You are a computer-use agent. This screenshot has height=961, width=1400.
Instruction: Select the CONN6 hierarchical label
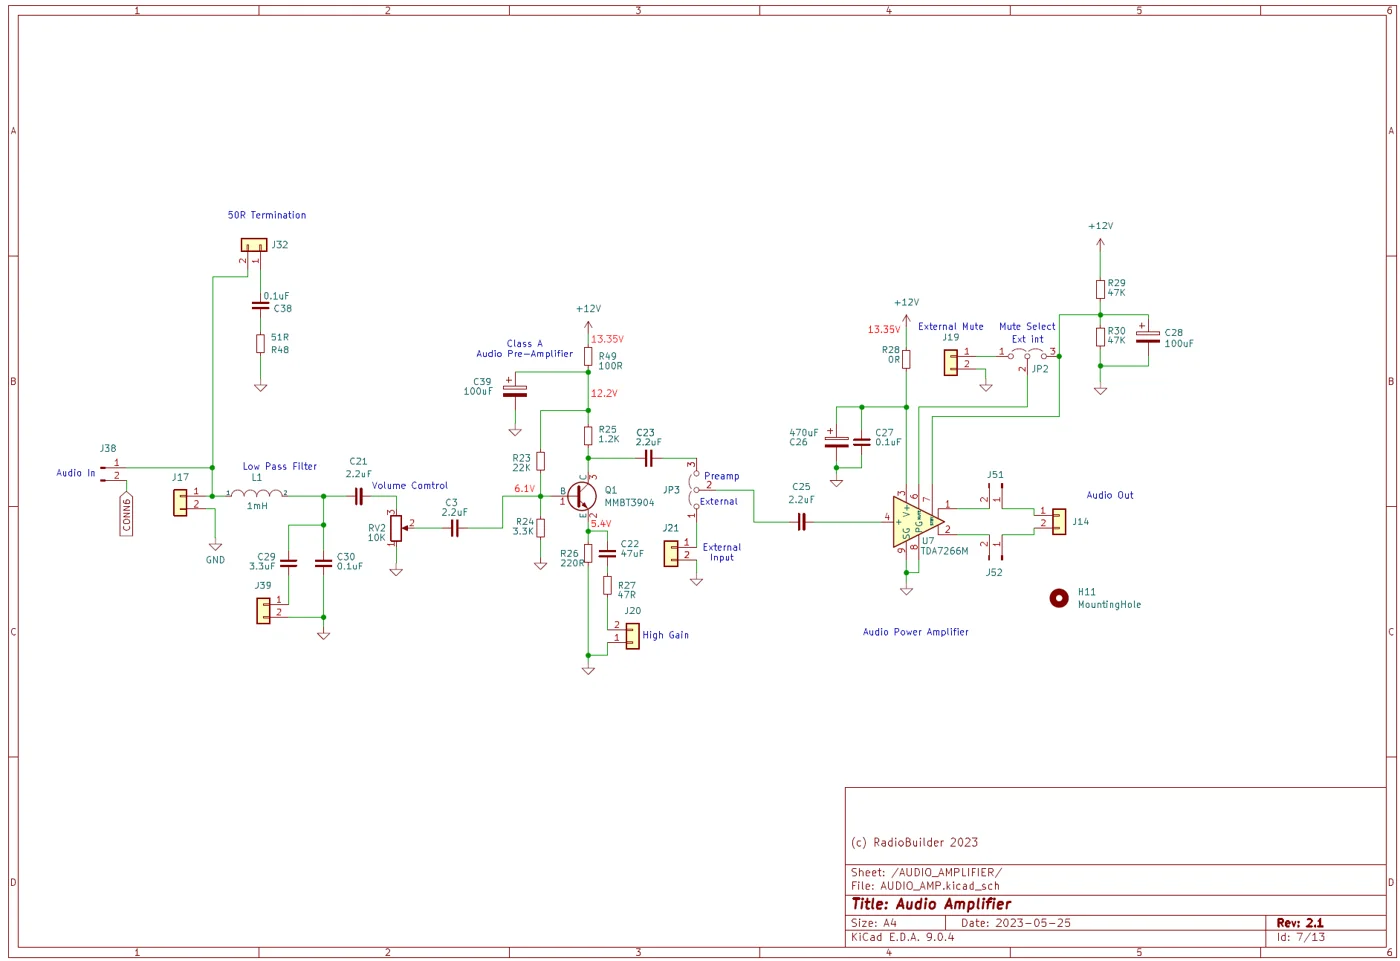126,514
